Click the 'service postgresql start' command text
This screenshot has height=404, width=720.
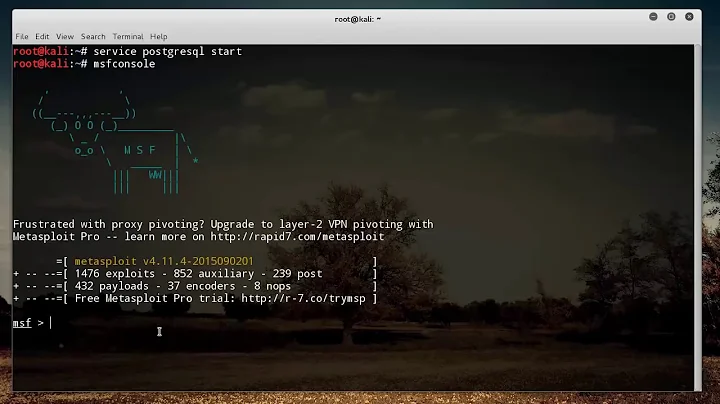point(167,51)
